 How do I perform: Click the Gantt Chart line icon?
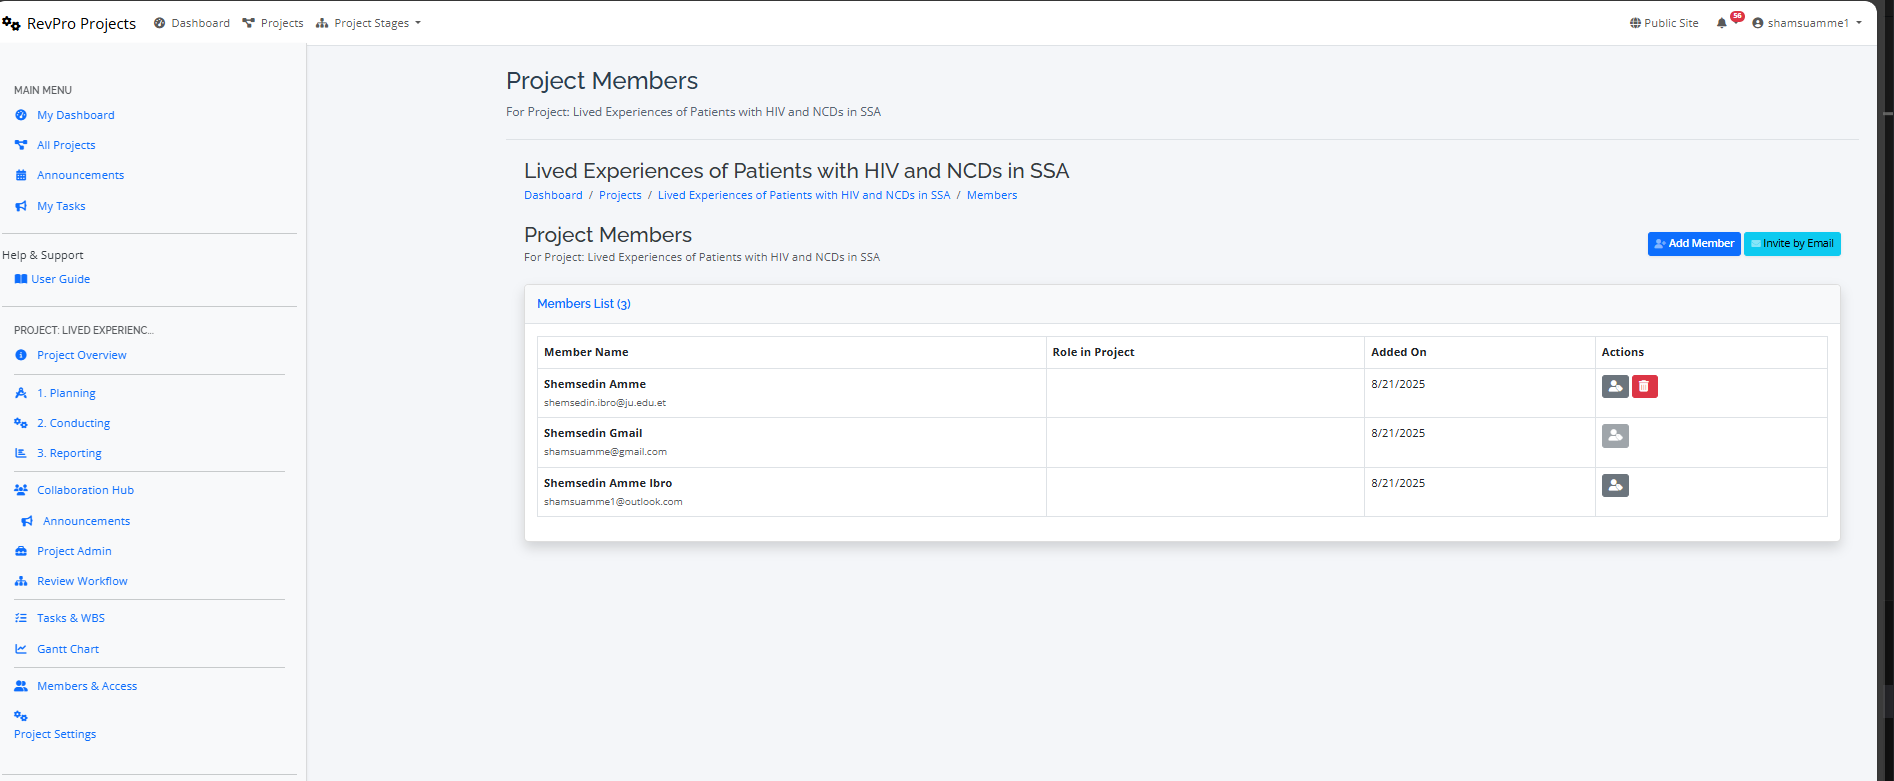pos(21,649)
